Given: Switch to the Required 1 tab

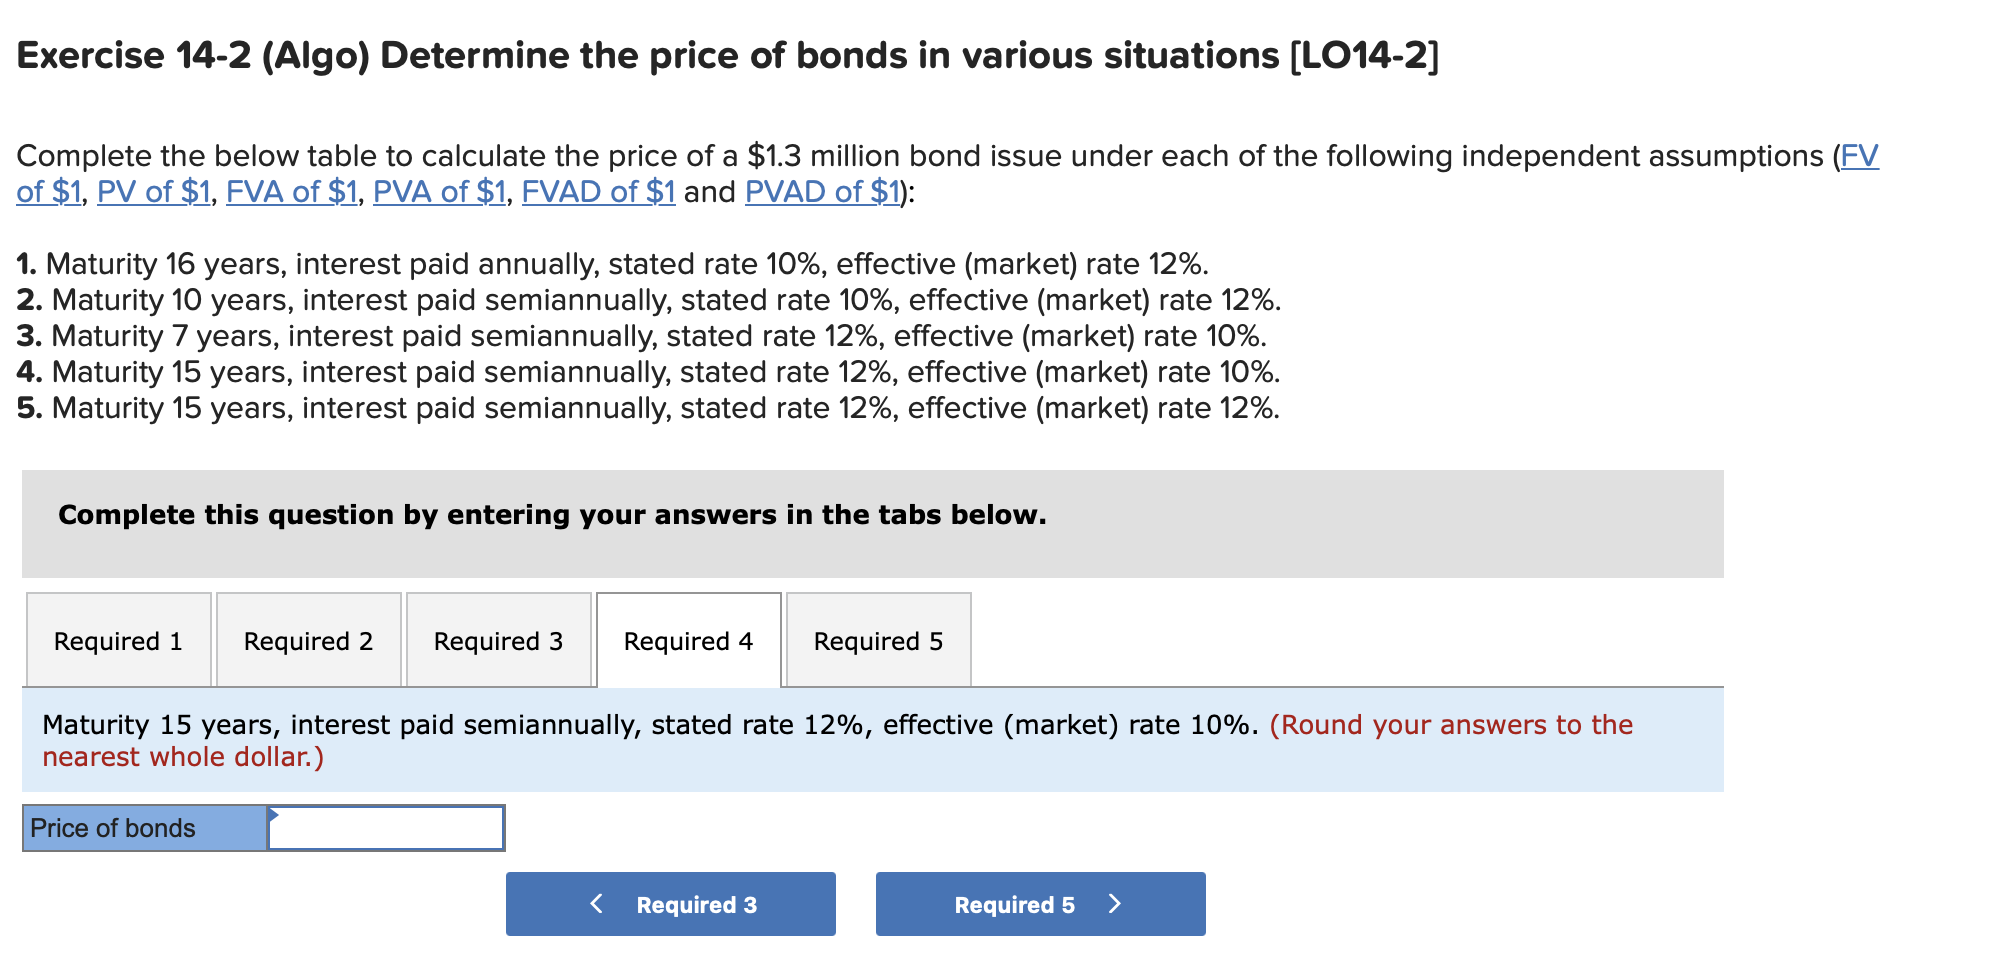Looking at the screenshot, I should (x=118, y=640).
